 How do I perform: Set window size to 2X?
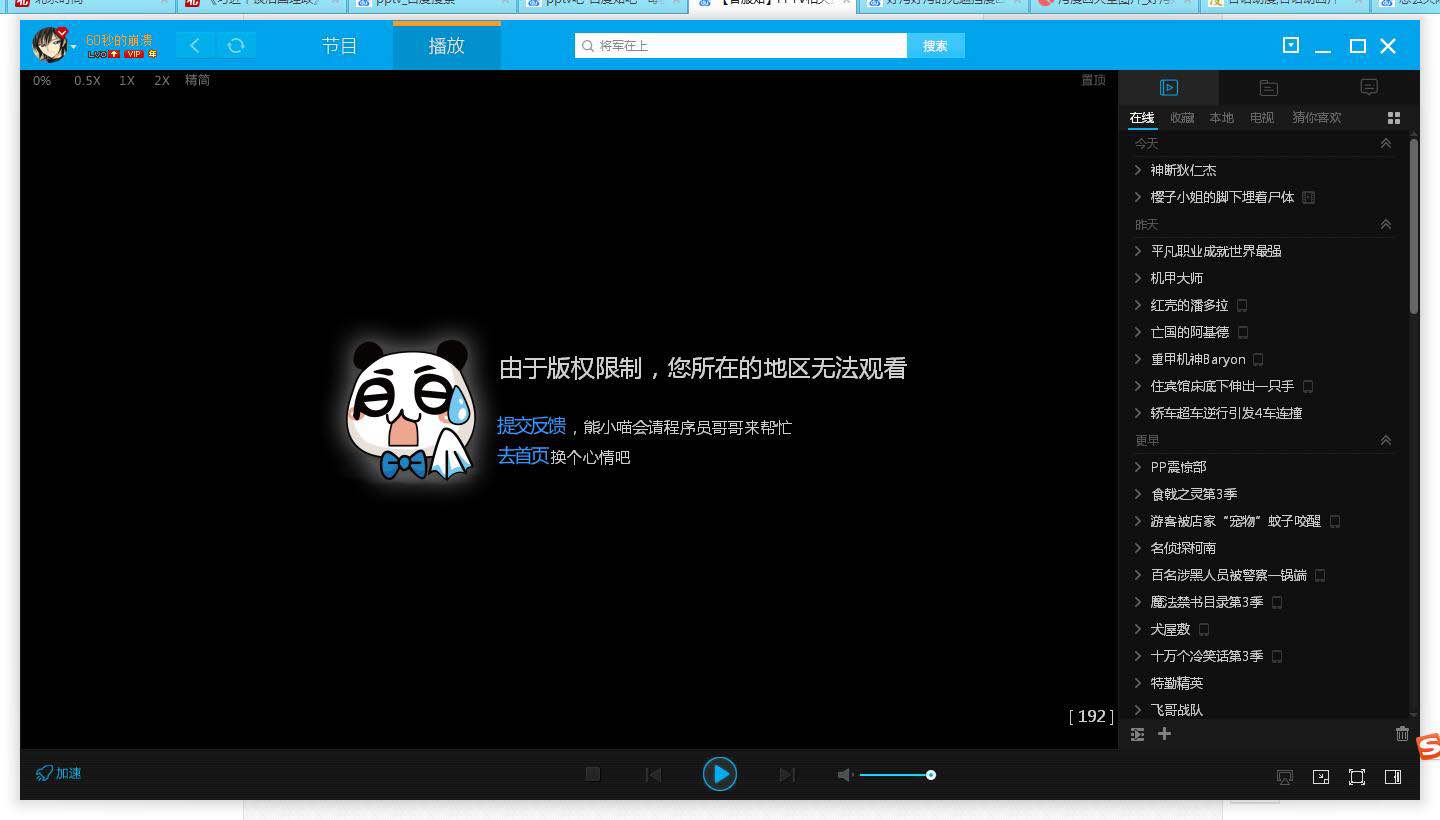[x=162, y=80]
